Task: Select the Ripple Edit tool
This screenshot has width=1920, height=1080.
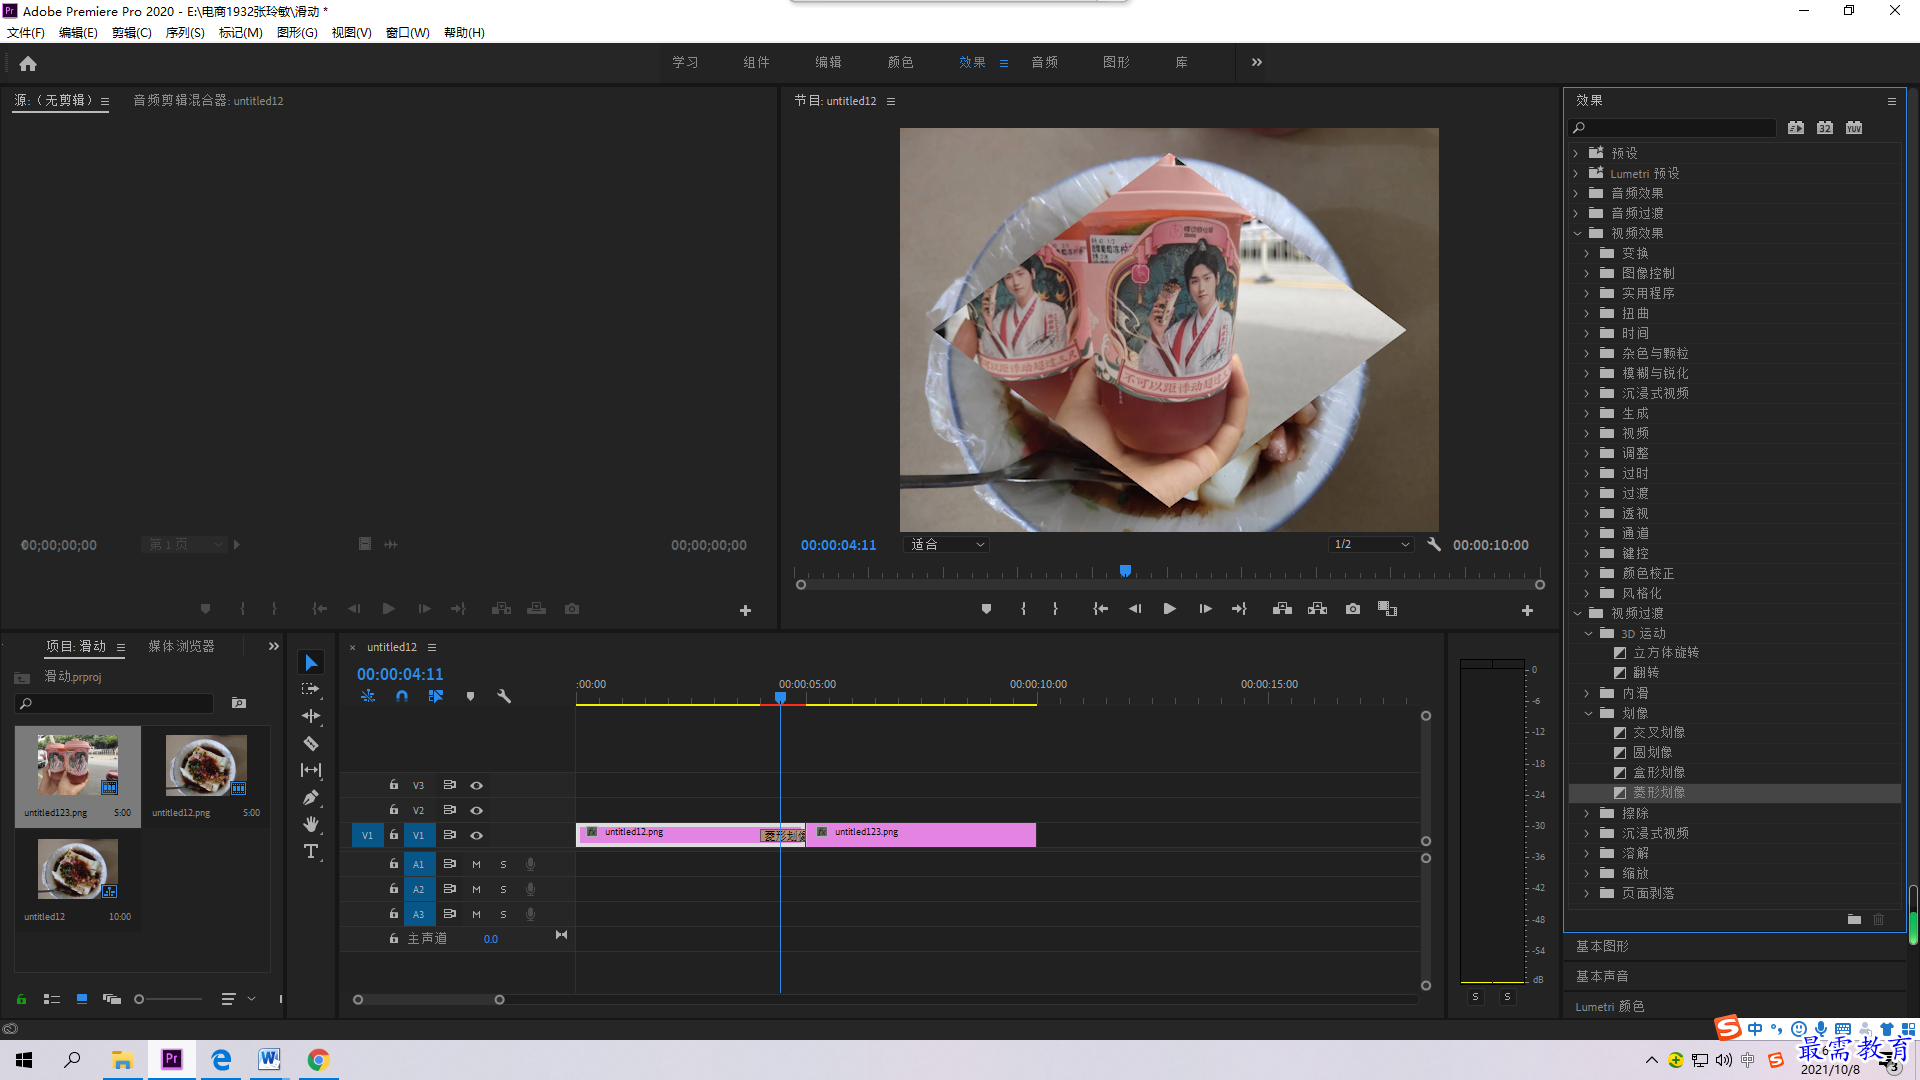Action: (311, 716)
